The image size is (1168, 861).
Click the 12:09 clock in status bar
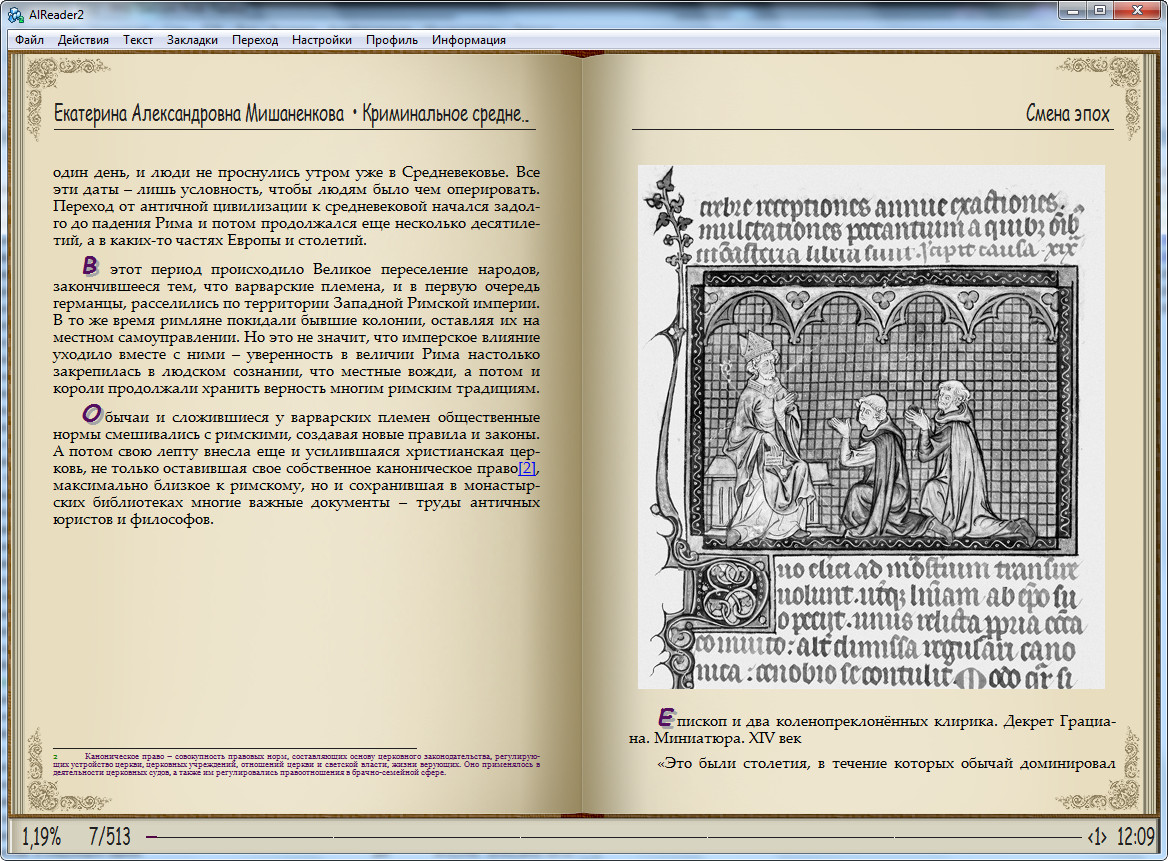[1135, 837]
